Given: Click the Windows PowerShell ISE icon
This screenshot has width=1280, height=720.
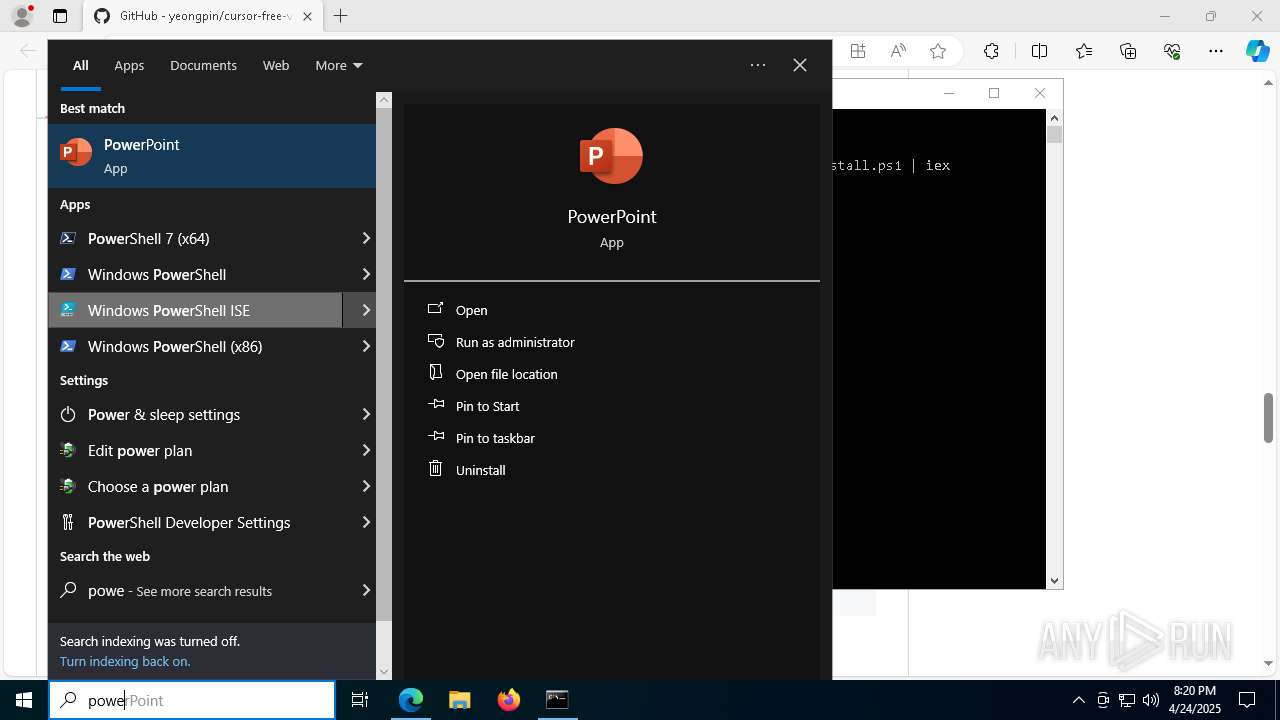Looking at the screenshot, I should (x=68, y=310).
